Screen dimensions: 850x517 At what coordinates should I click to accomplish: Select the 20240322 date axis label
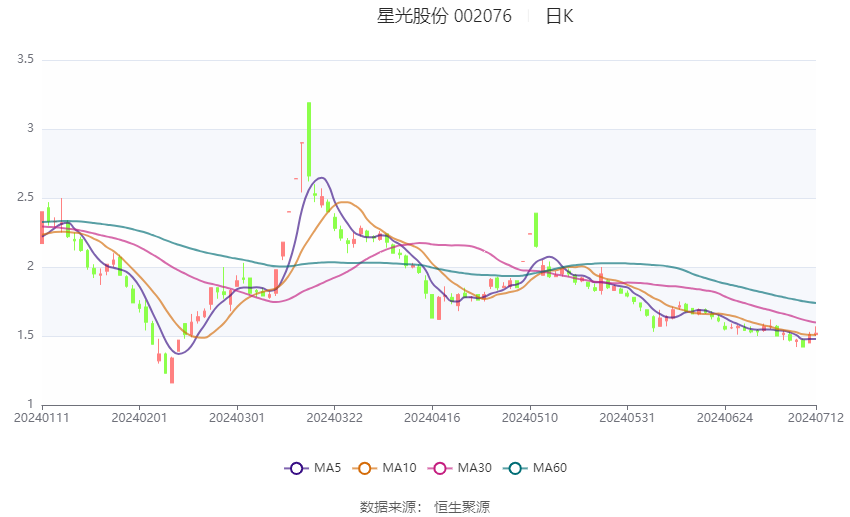point(334,418)
